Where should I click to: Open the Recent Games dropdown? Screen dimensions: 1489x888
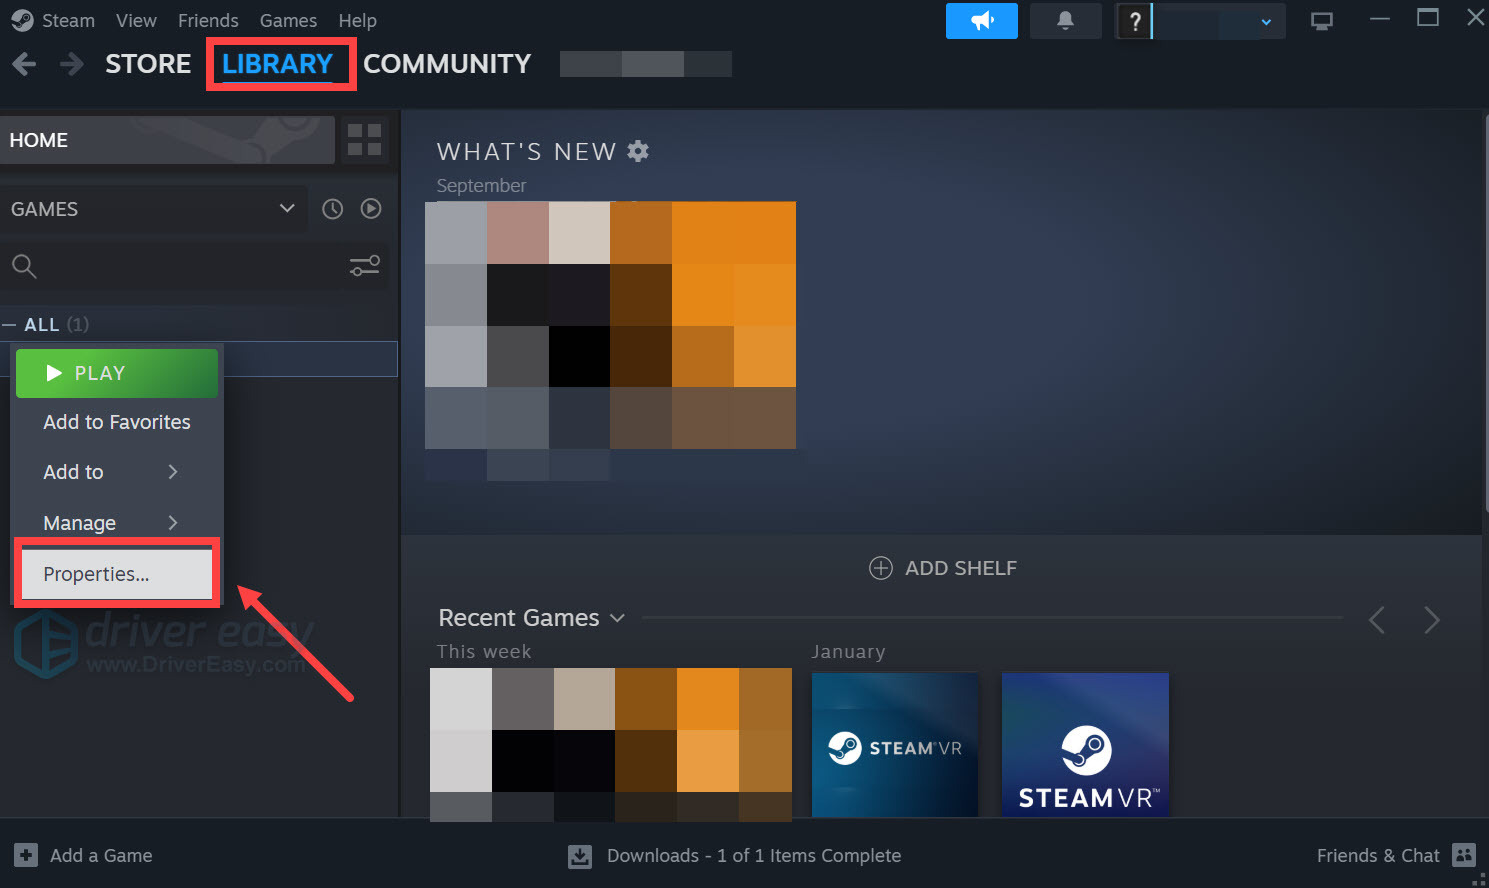(618, 618)
